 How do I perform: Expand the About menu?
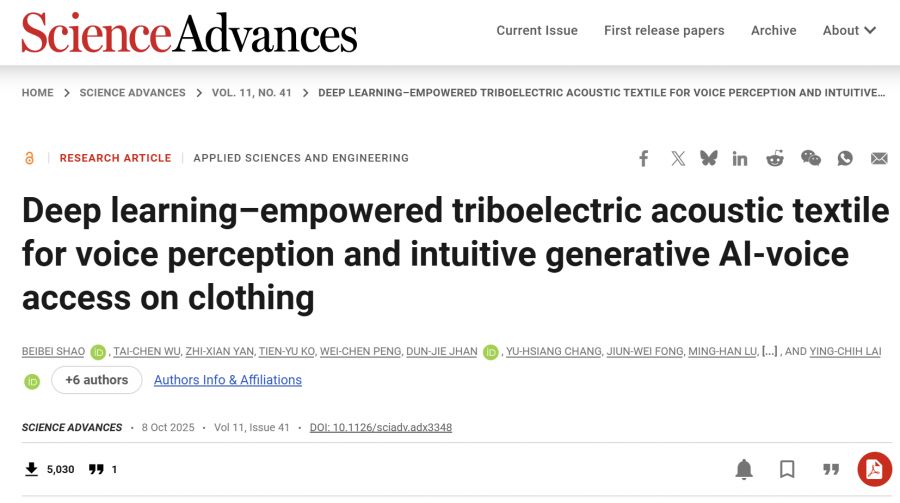point(849,30)
